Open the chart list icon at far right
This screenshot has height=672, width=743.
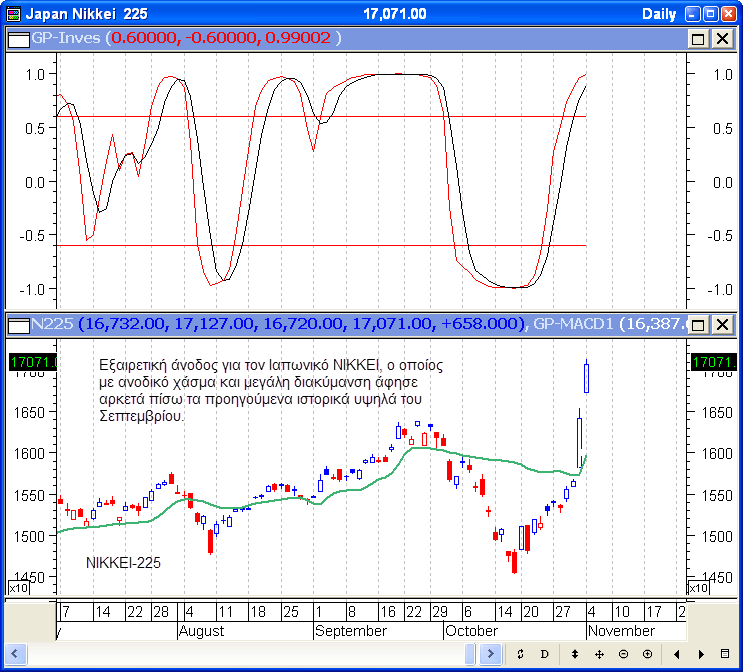pyautogui.click(x=726, y=654)
